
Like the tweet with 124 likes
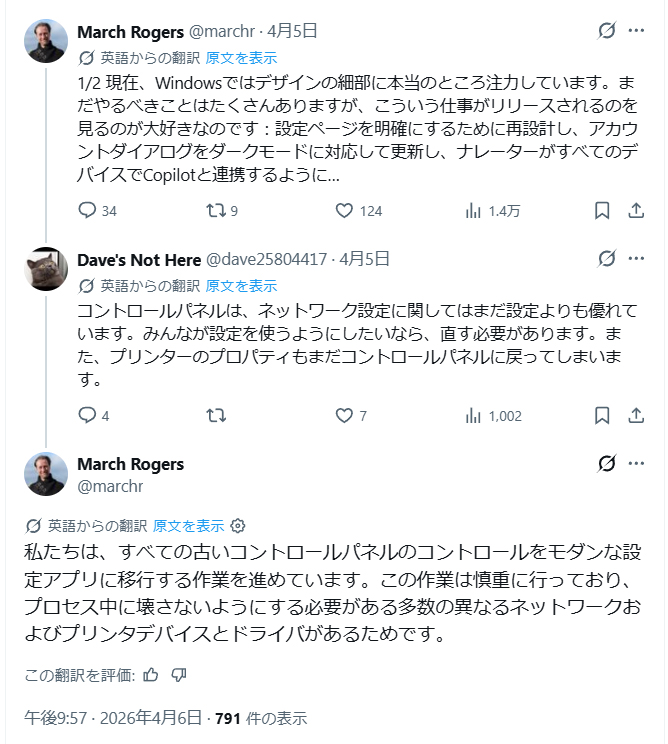345,211
